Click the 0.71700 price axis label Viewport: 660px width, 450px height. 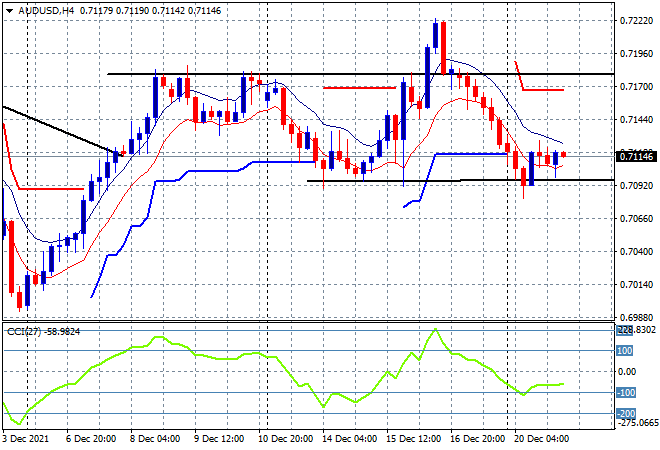(x=636, y=87)
